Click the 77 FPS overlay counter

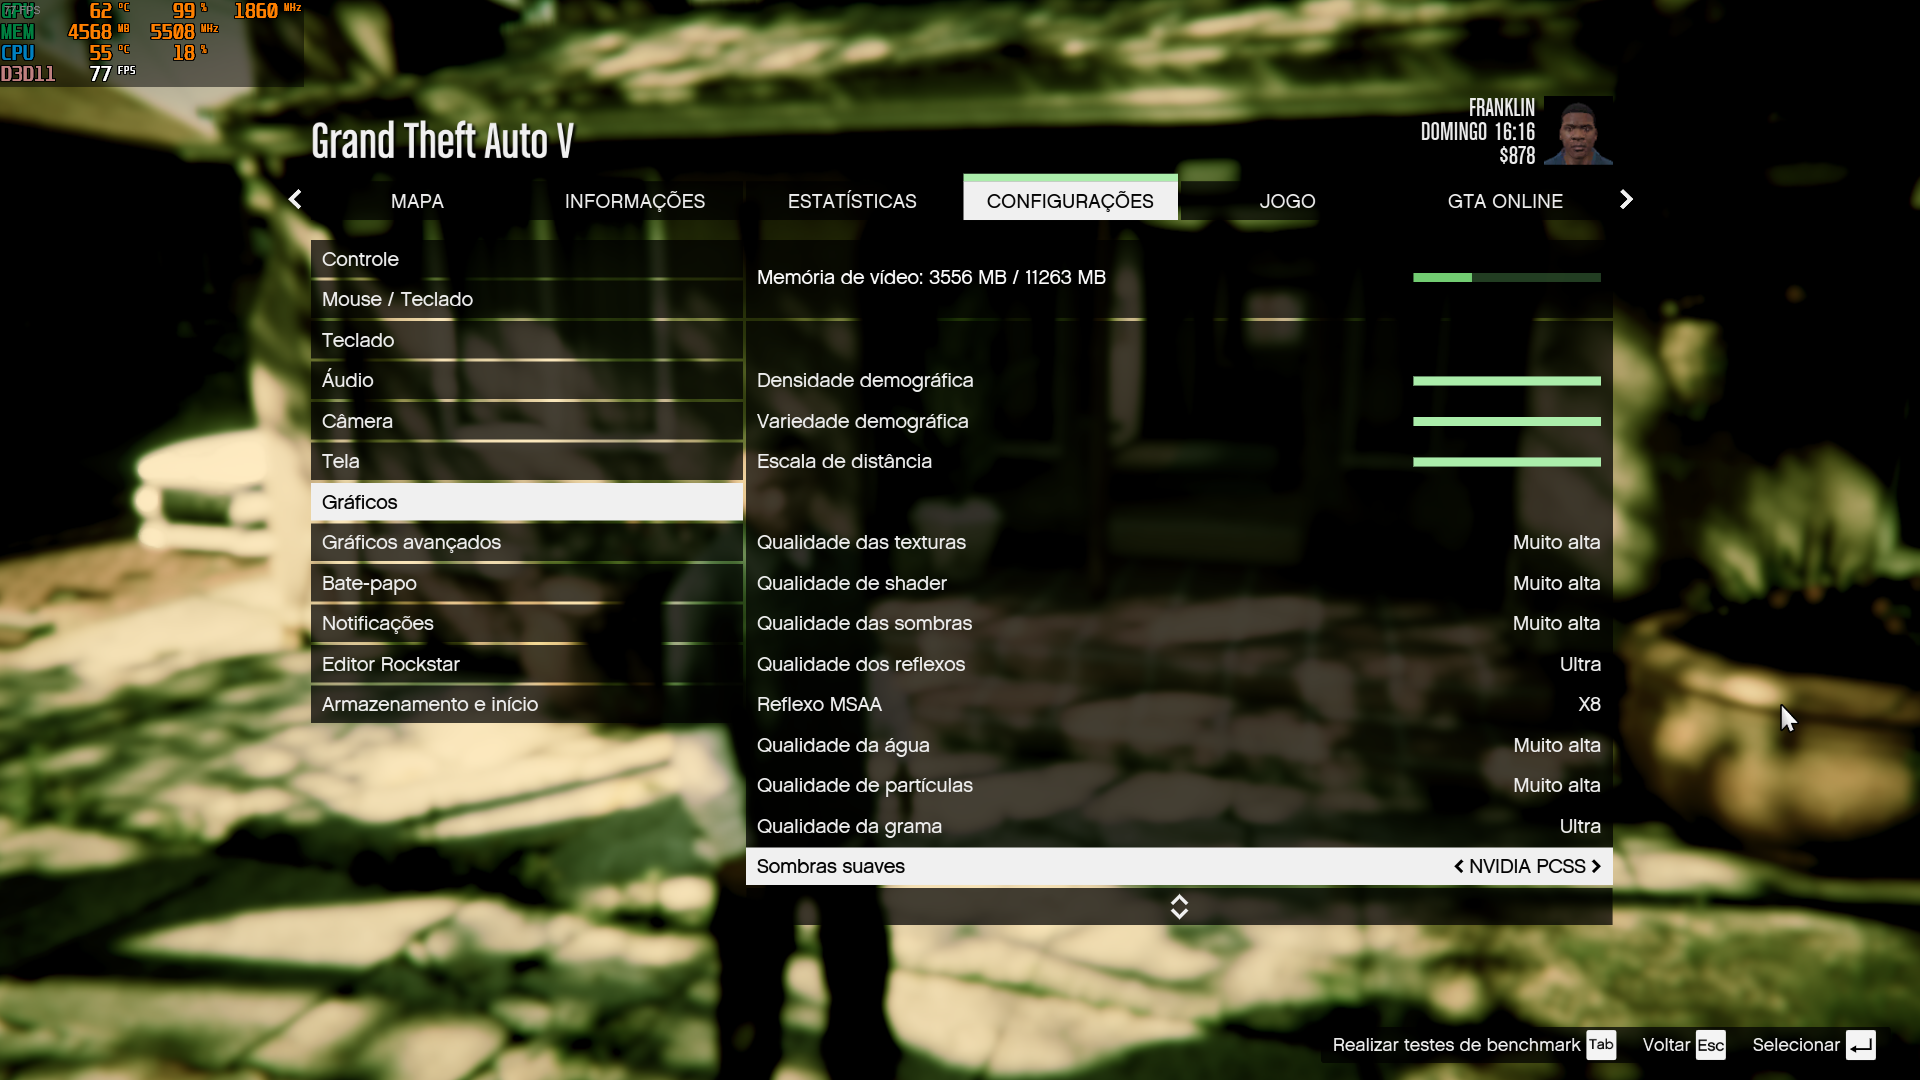tap(112, 73)
